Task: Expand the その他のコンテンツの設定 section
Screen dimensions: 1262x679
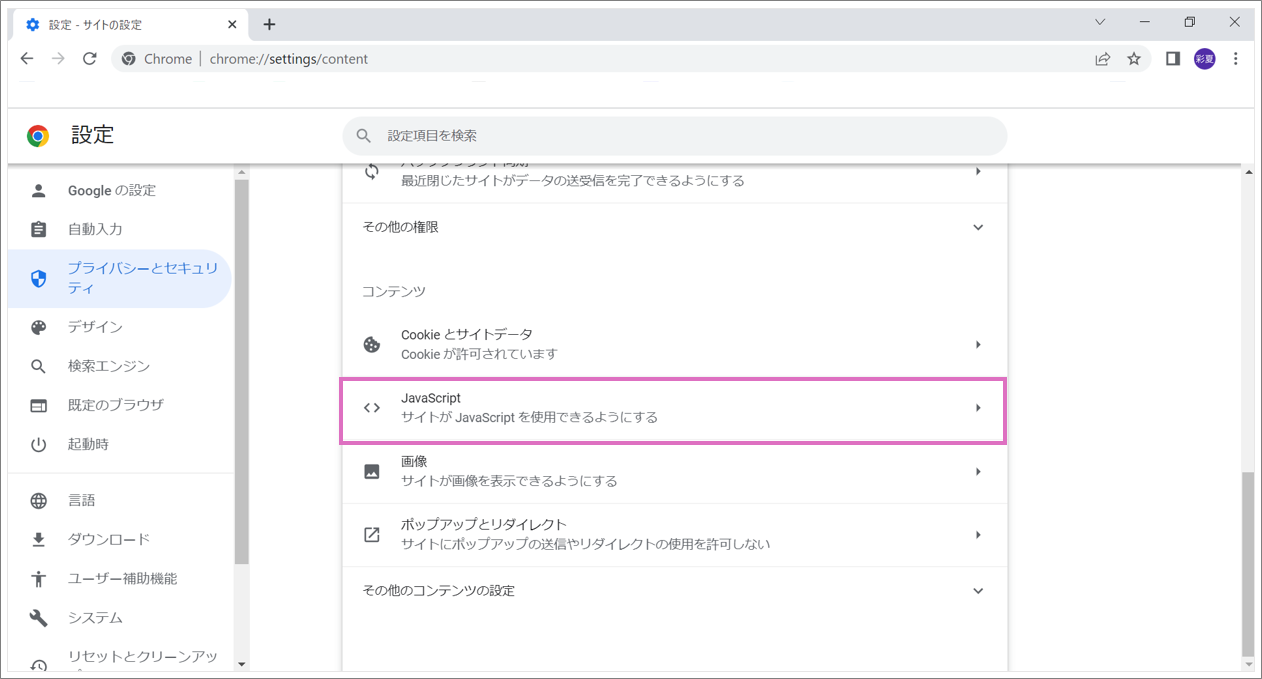Action: [x=674, y=591]
